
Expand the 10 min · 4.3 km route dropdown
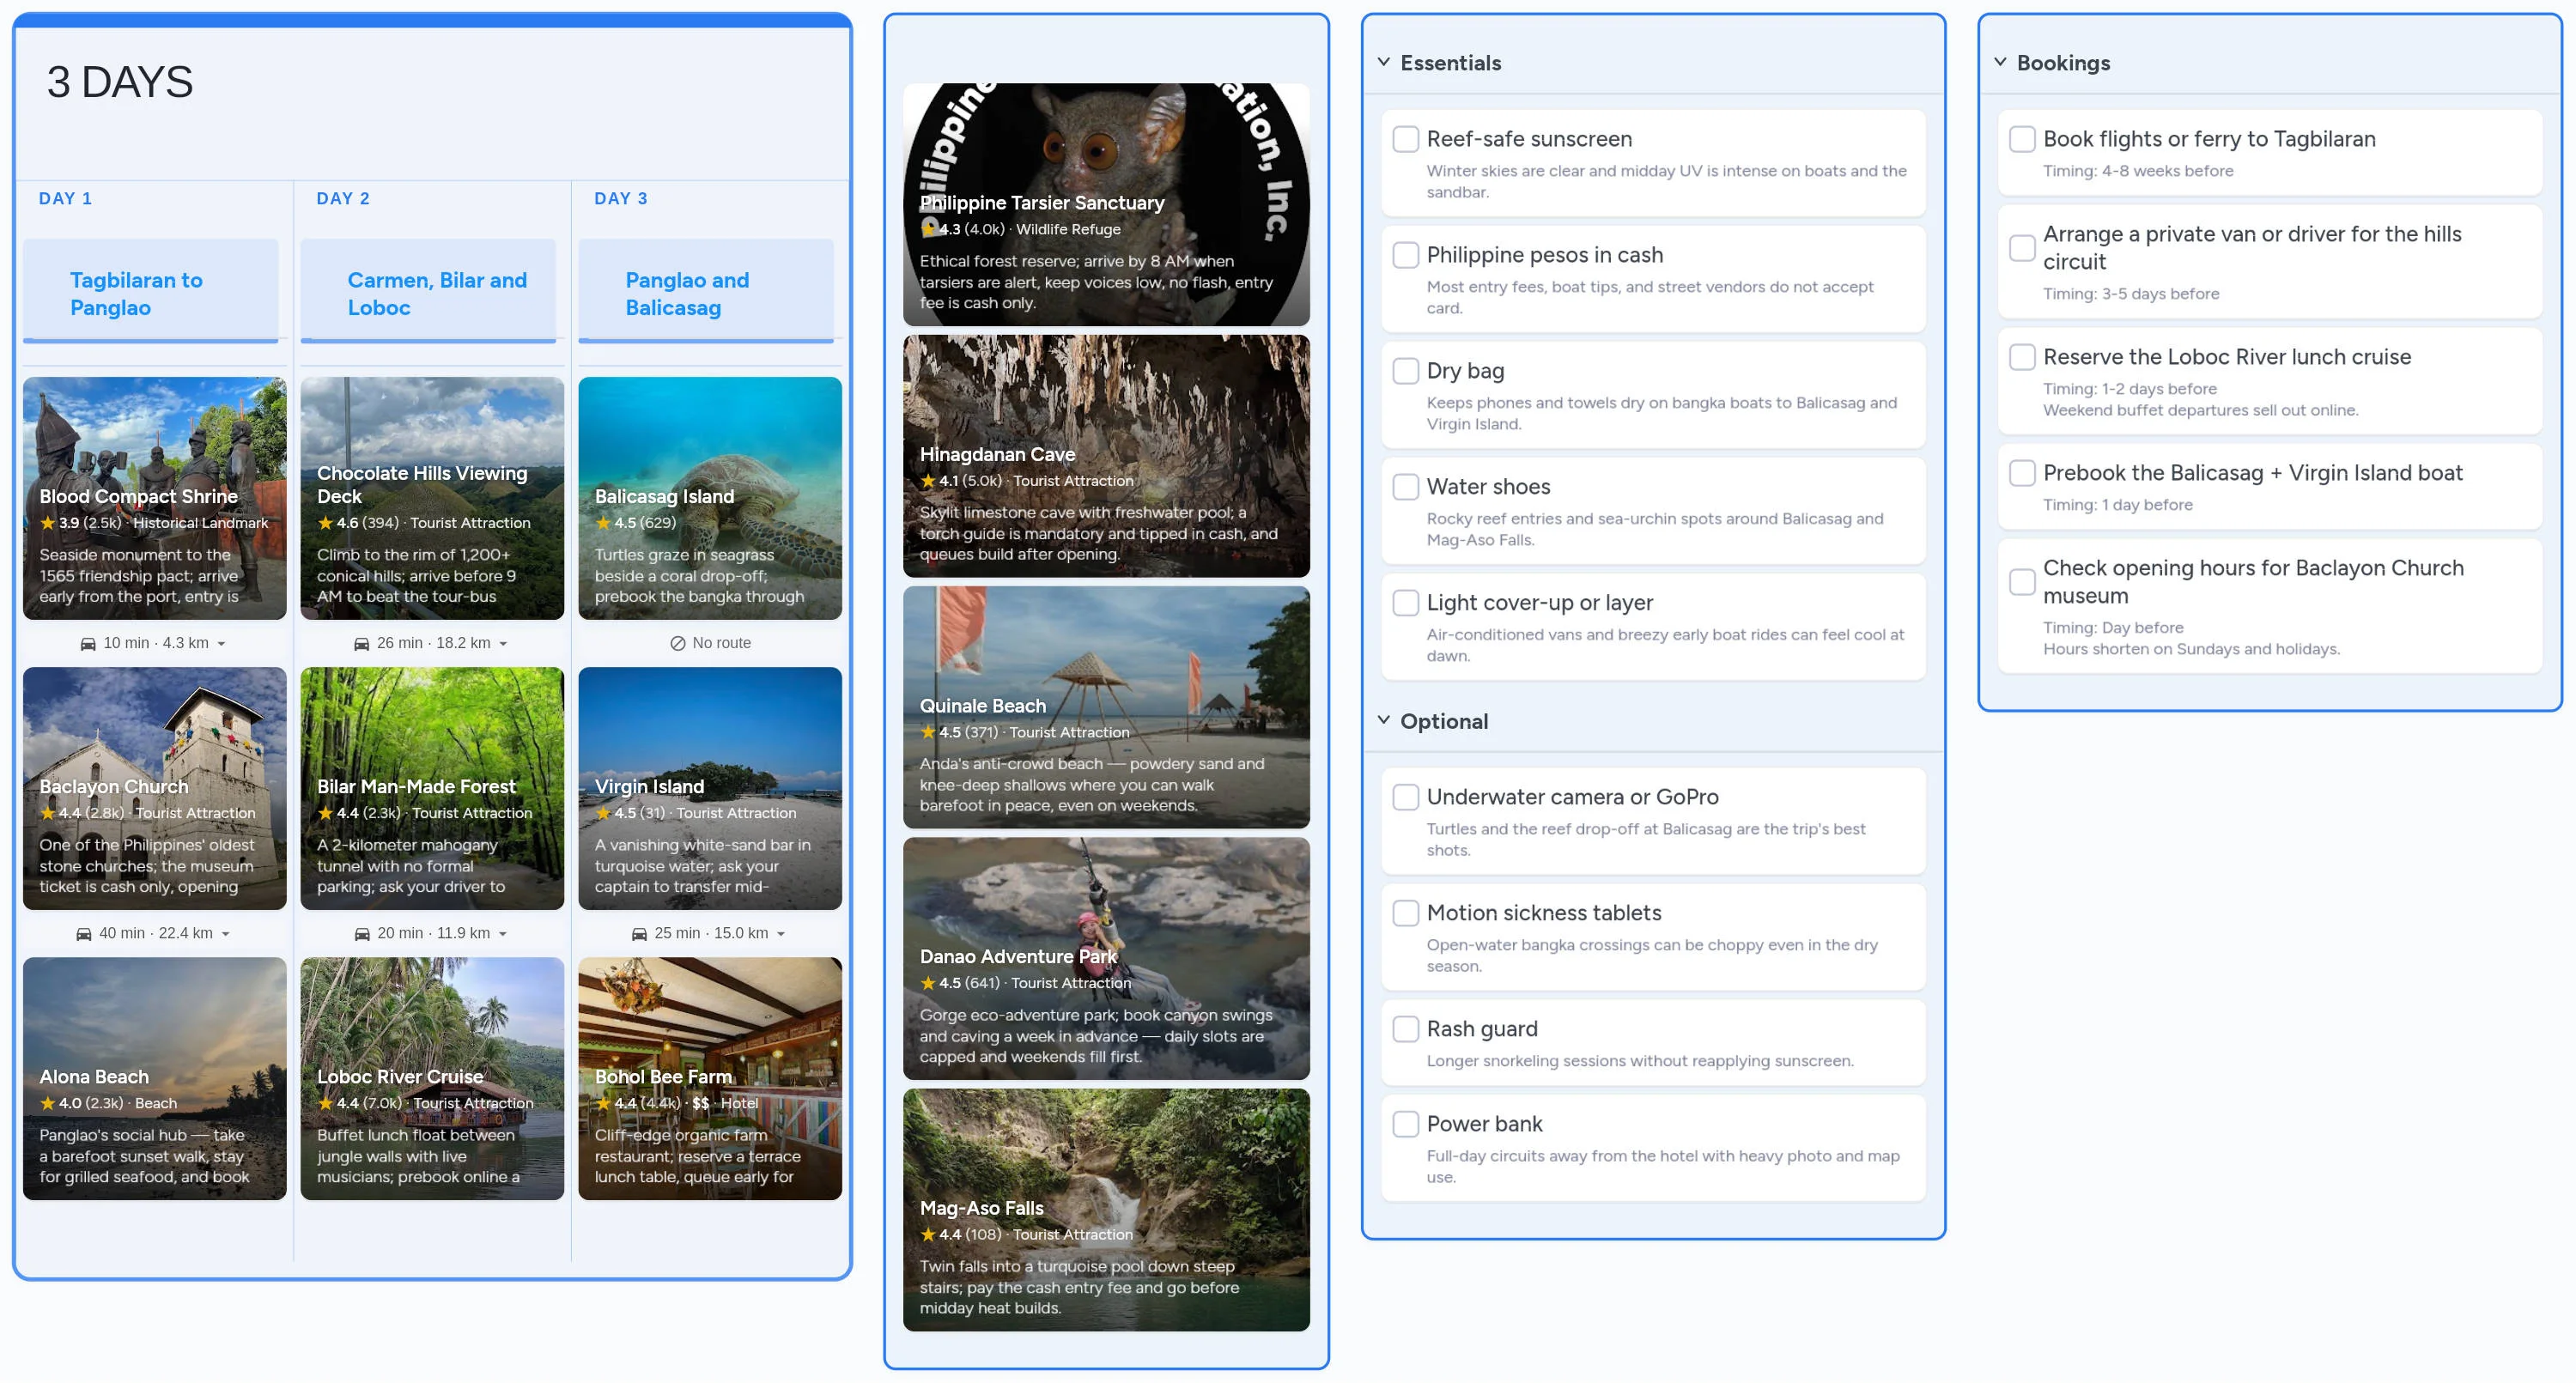tap(221, 644)
